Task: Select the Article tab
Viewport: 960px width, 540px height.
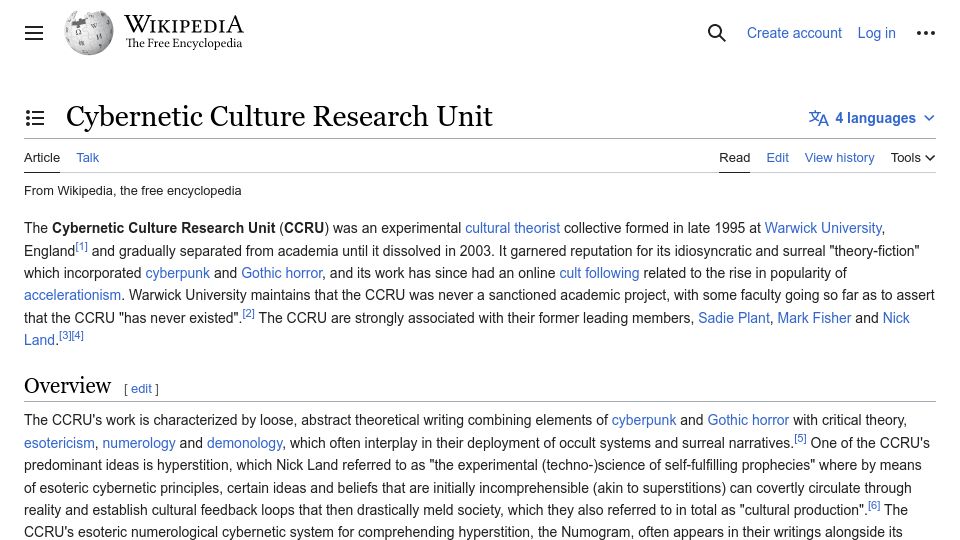Action: coord(42,158)
